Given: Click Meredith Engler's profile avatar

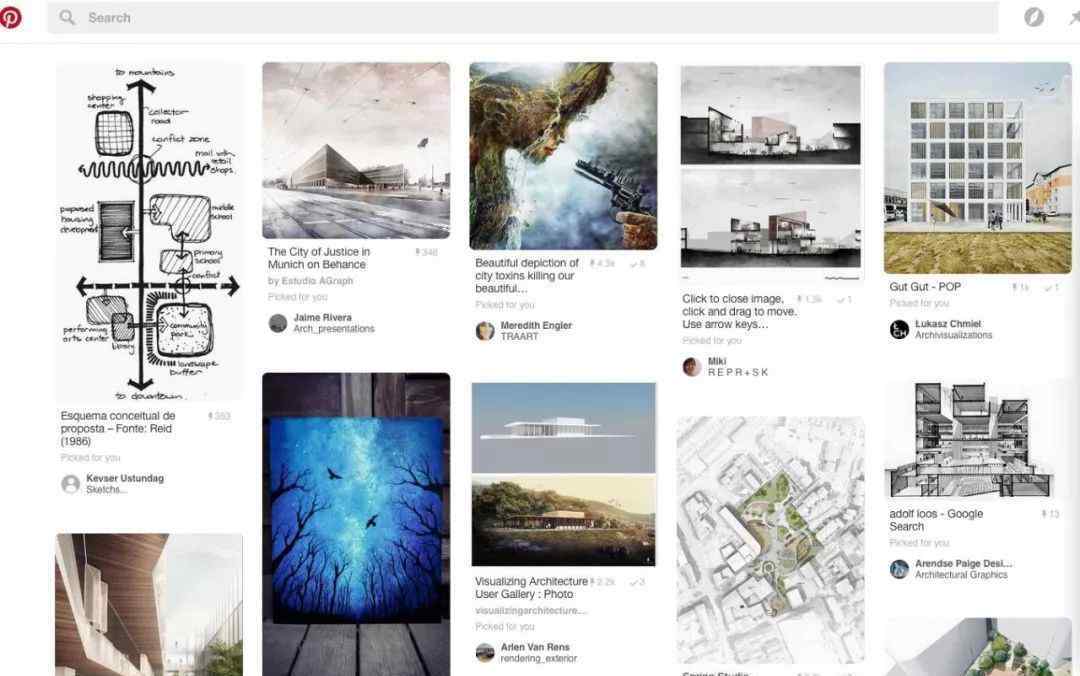Looking at the screenshot, I should [485, 331].
